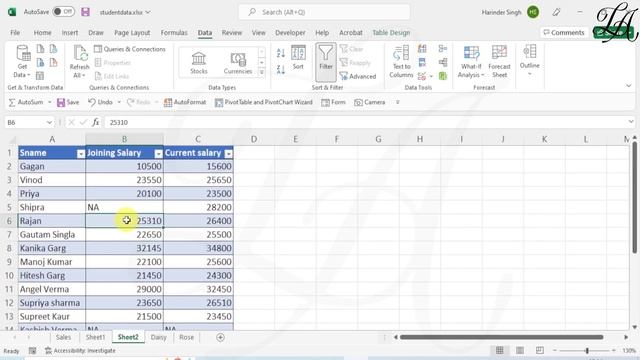The width and height of the screenshot is (640, 360).
Task: Switch to the Sales sheet
Action: (x=63, y=337)
